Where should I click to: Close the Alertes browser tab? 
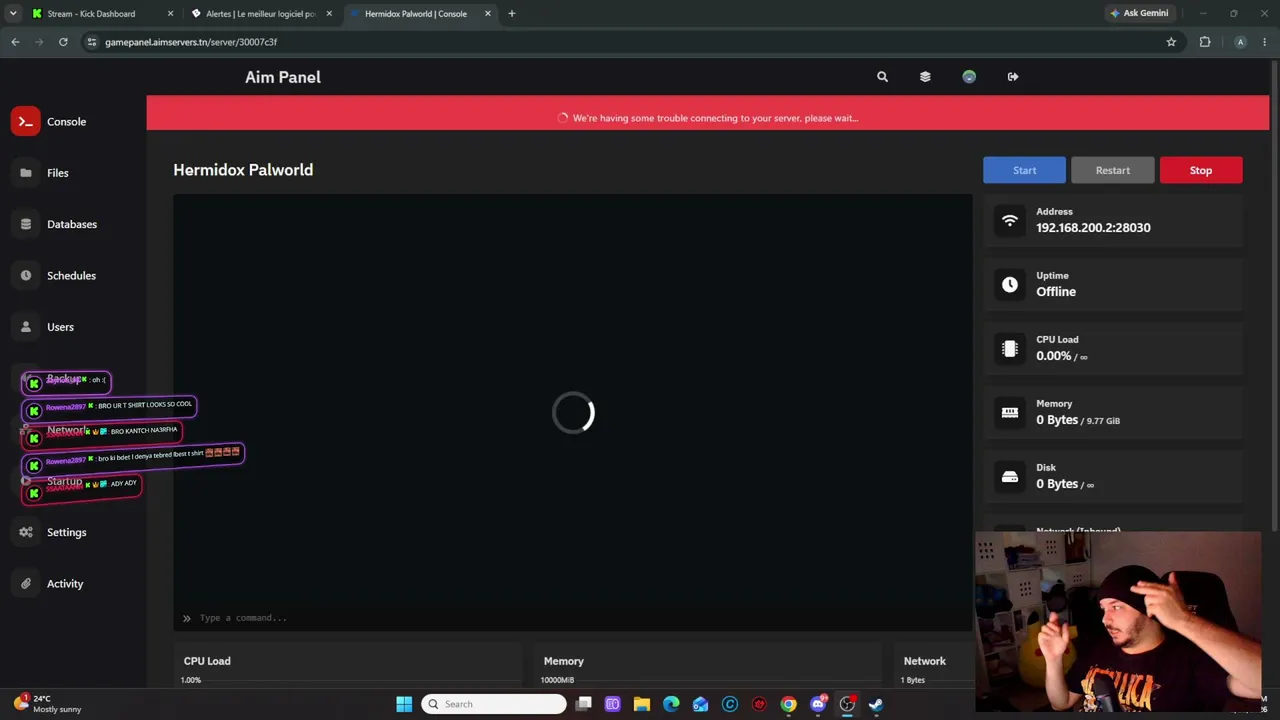coord(329,14)
